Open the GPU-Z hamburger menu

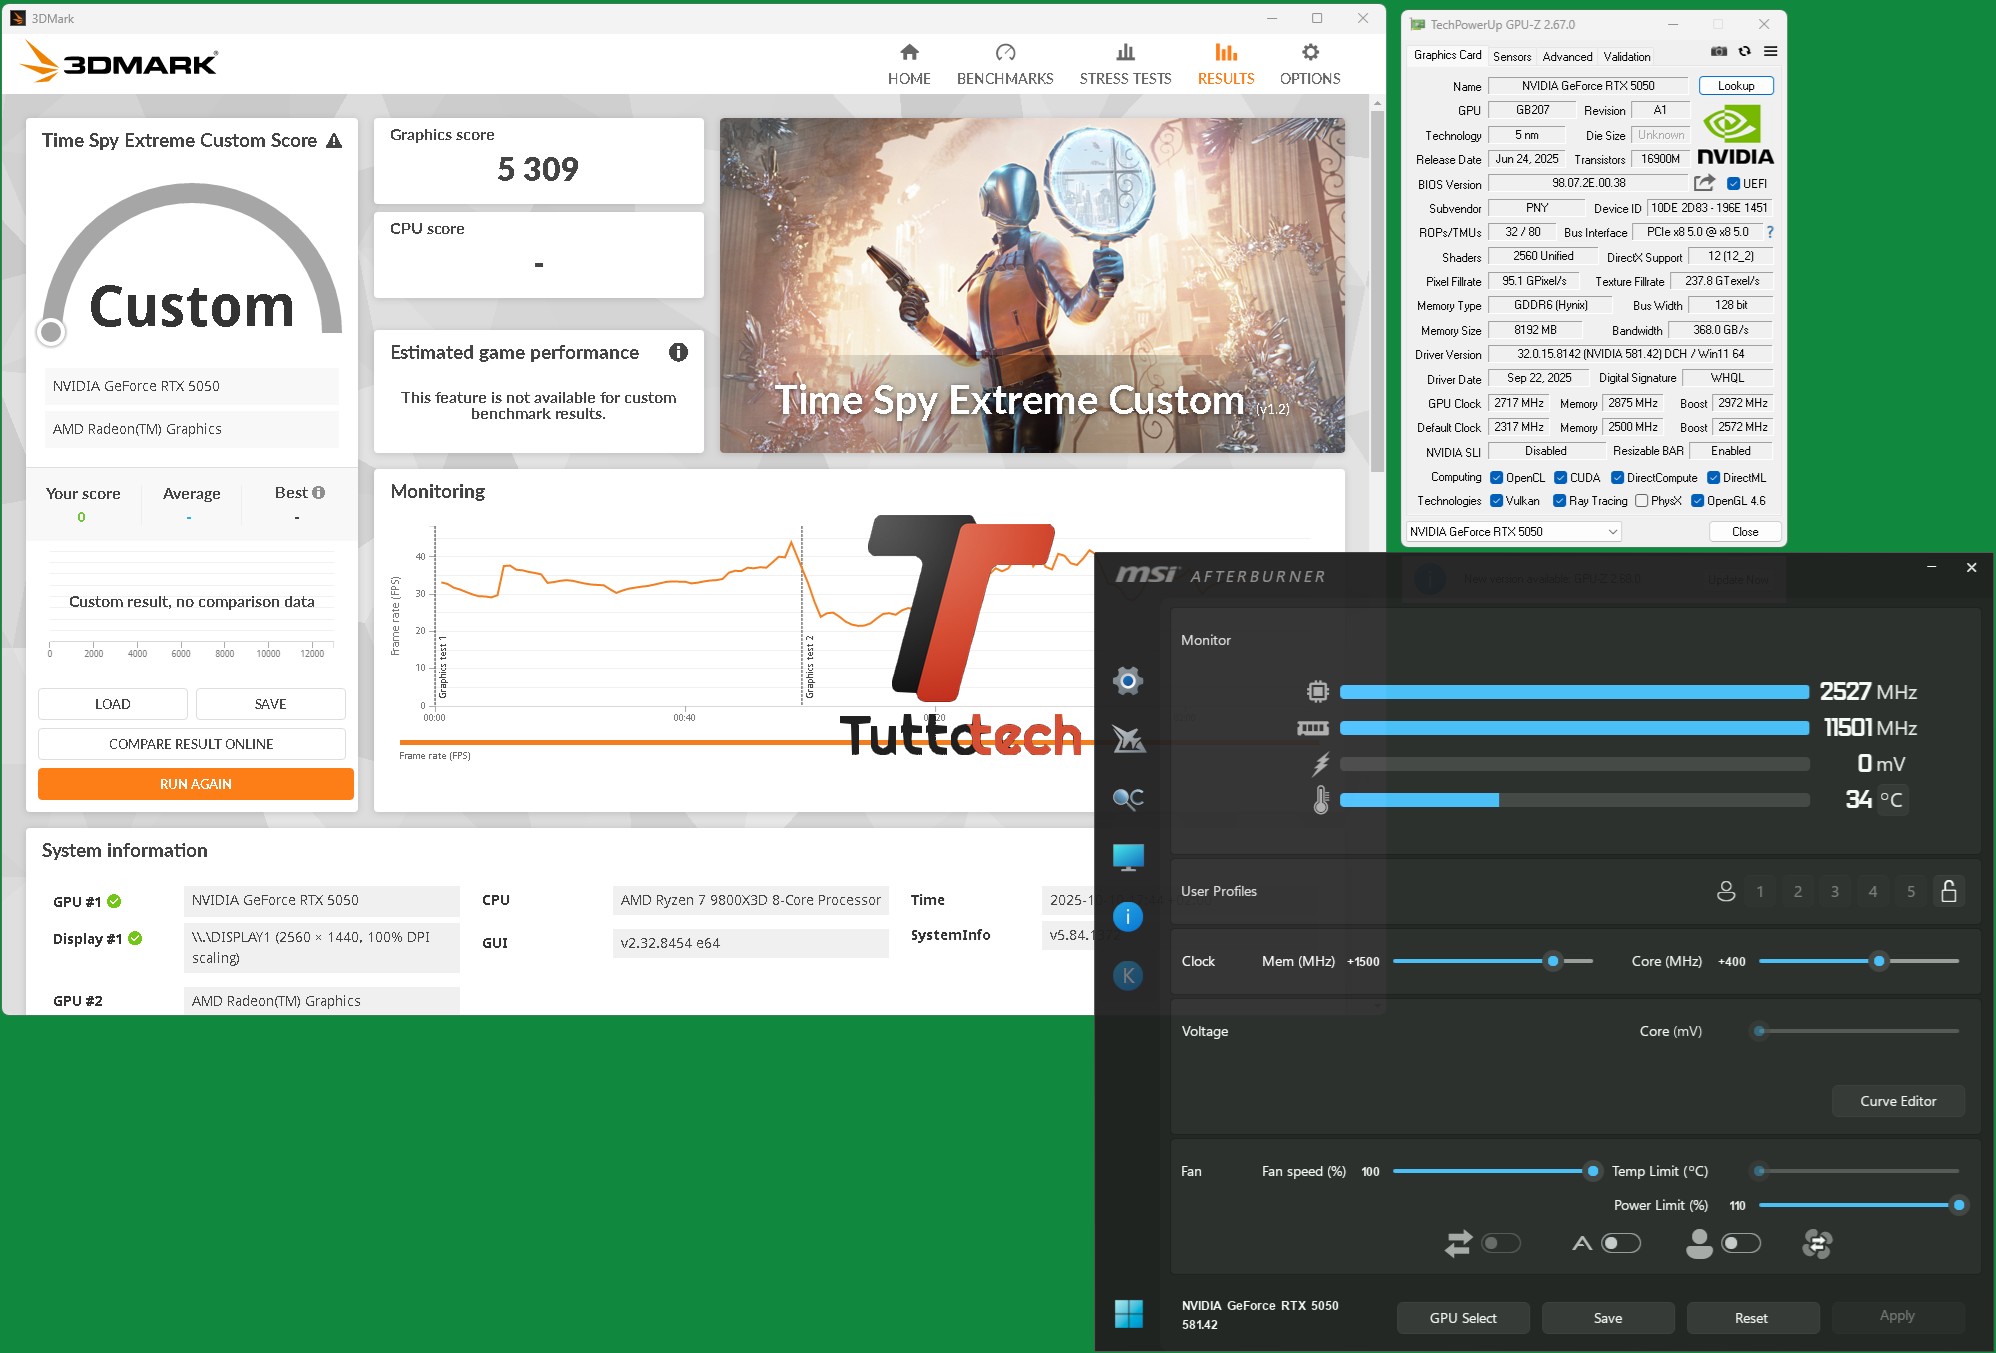(x=1770, y=51)
